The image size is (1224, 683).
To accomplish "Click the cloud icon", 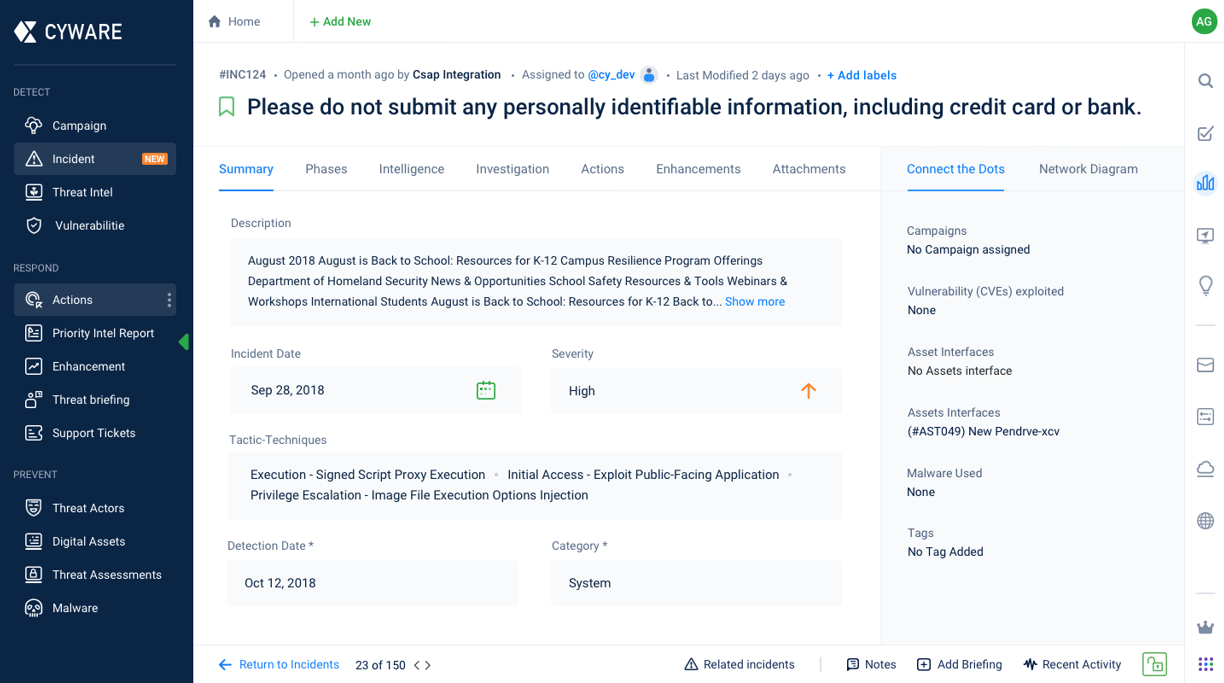I will coord(1205,469).
